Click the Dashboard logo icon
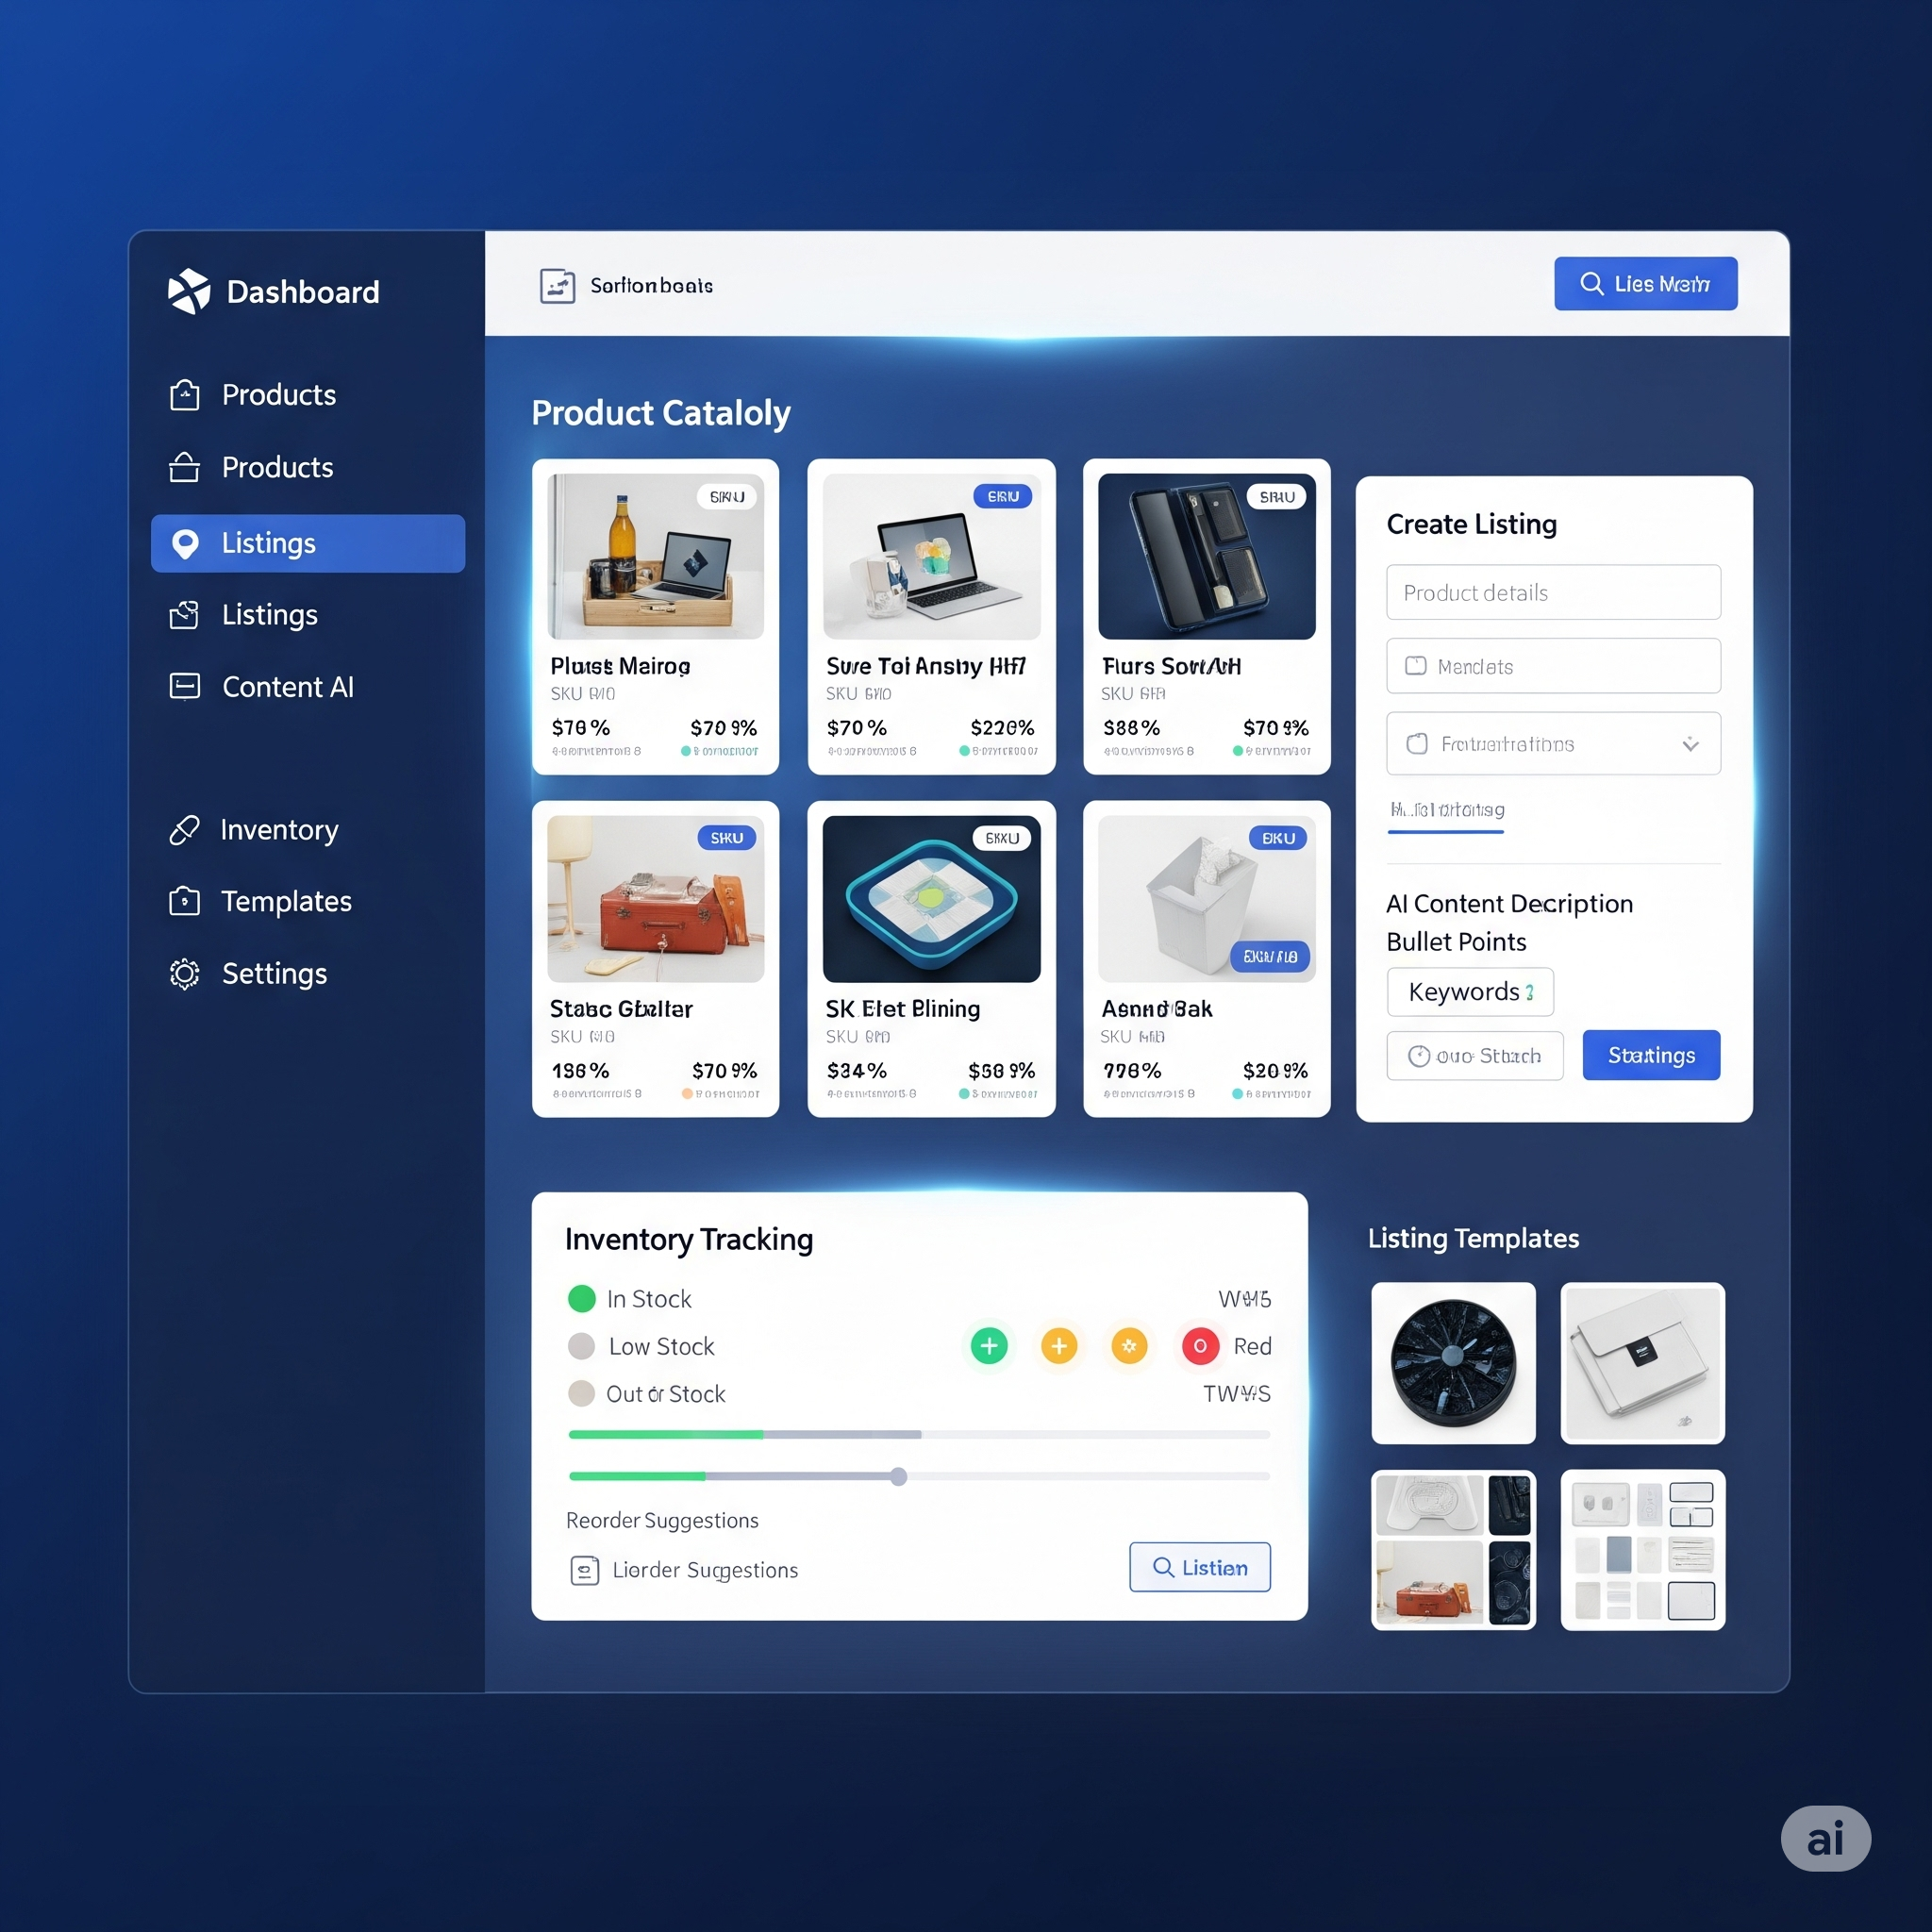The image size is (1932, 1932). pyautogui.click(x=189, y=291)
